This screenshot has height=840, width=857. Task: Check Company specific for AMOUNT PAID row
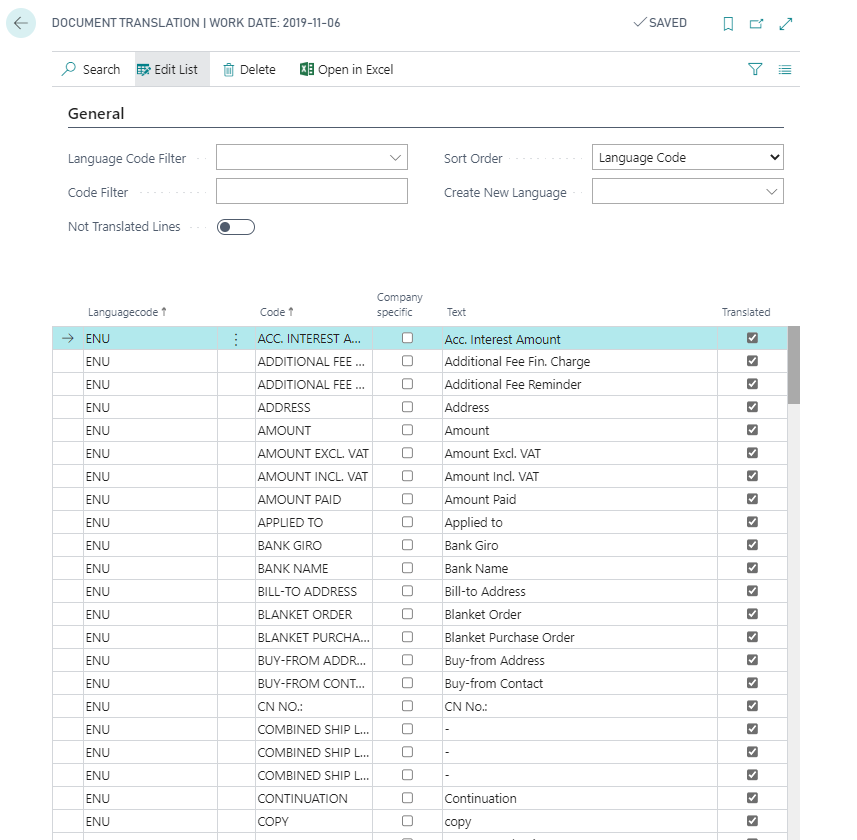[x=407, y=499]
